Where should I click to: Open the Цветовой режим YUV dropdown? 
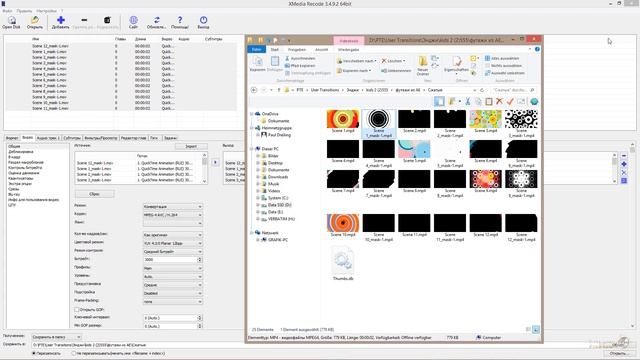tap(172, 243)
